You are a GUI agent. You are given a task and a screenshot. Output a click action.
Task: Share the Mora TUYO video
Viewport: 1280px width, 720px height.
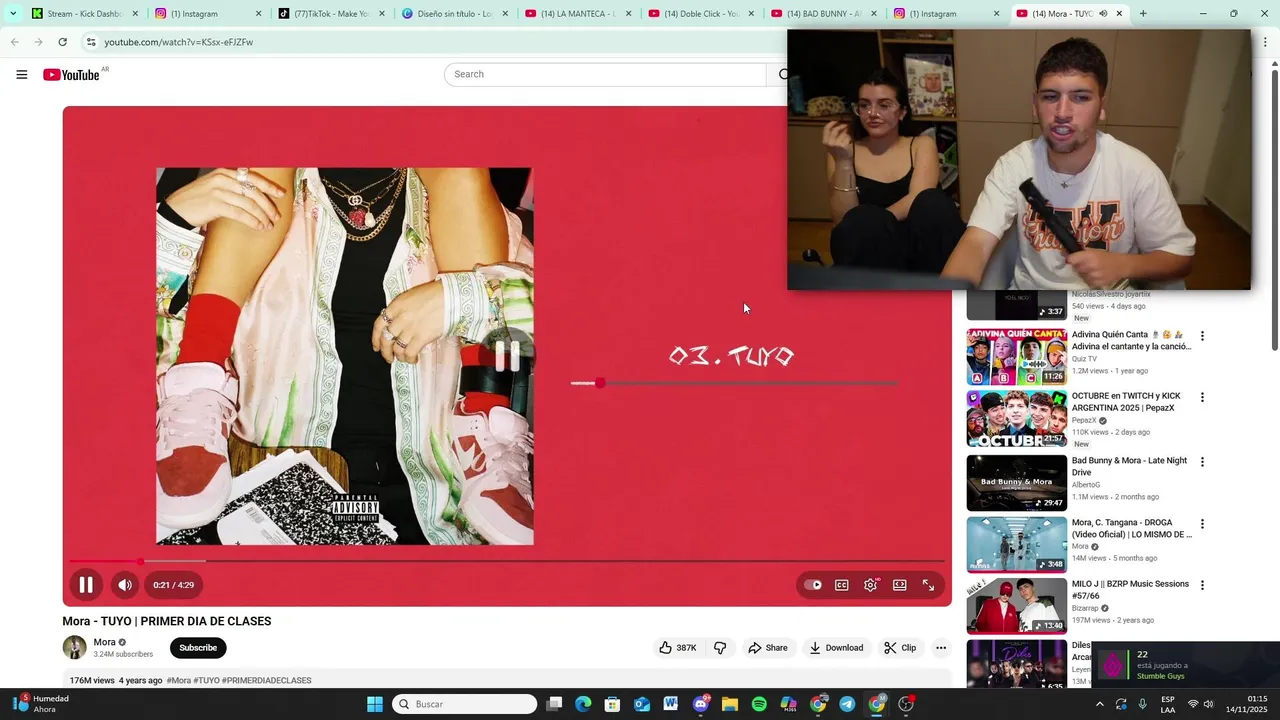coord(768,648)
